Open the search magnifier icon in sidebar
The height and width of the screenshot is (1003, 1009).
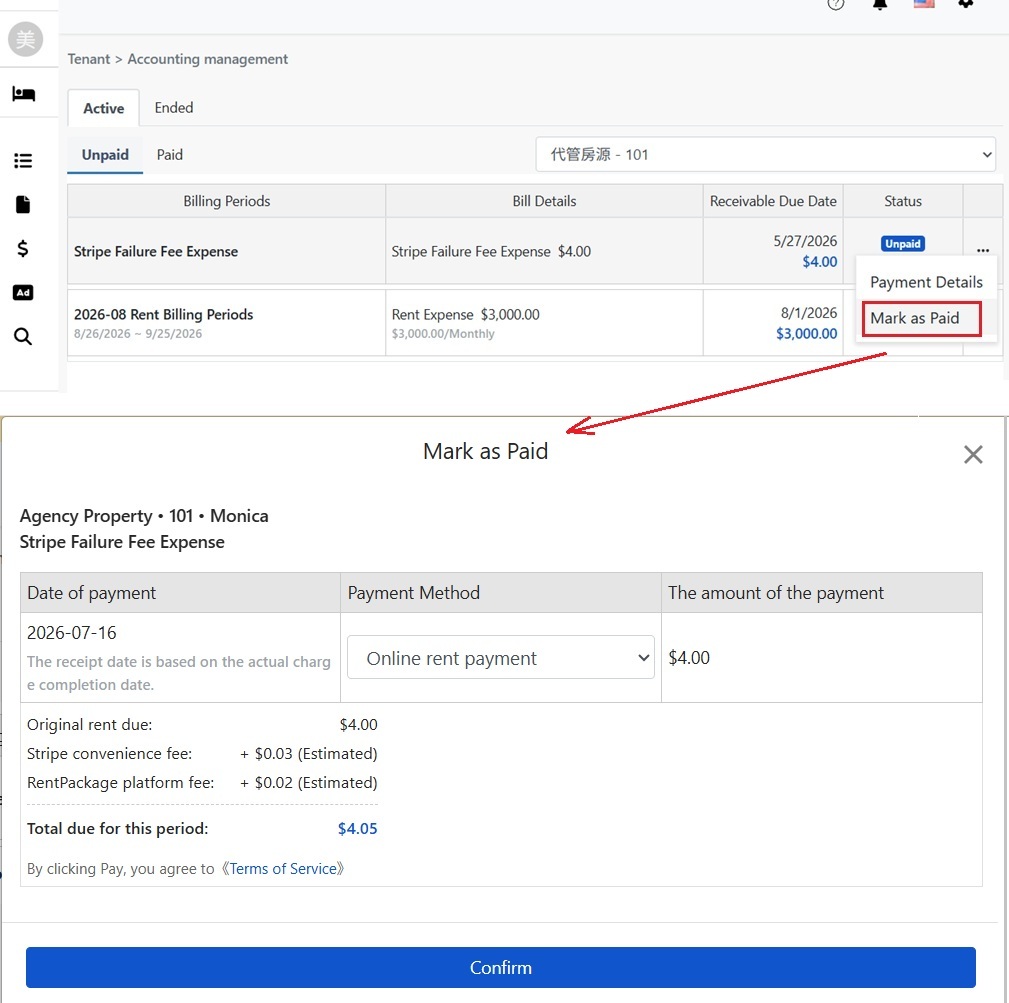tap(23, 336)
